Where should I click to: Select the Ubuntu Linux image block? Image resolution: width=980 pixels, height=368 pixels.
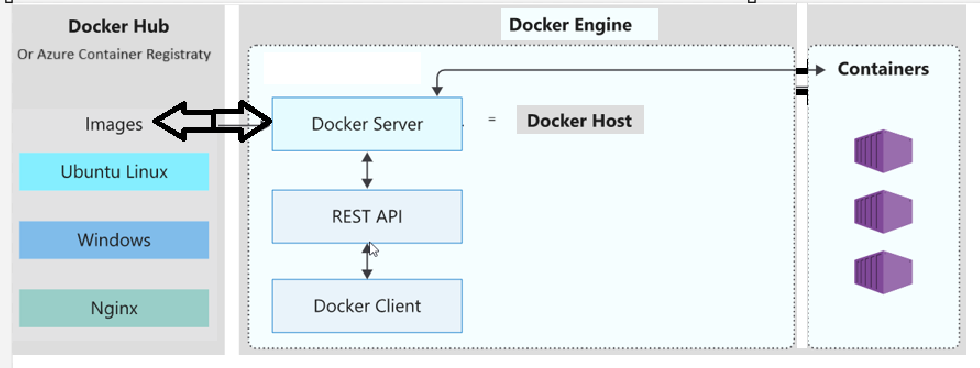click(114, 172)
